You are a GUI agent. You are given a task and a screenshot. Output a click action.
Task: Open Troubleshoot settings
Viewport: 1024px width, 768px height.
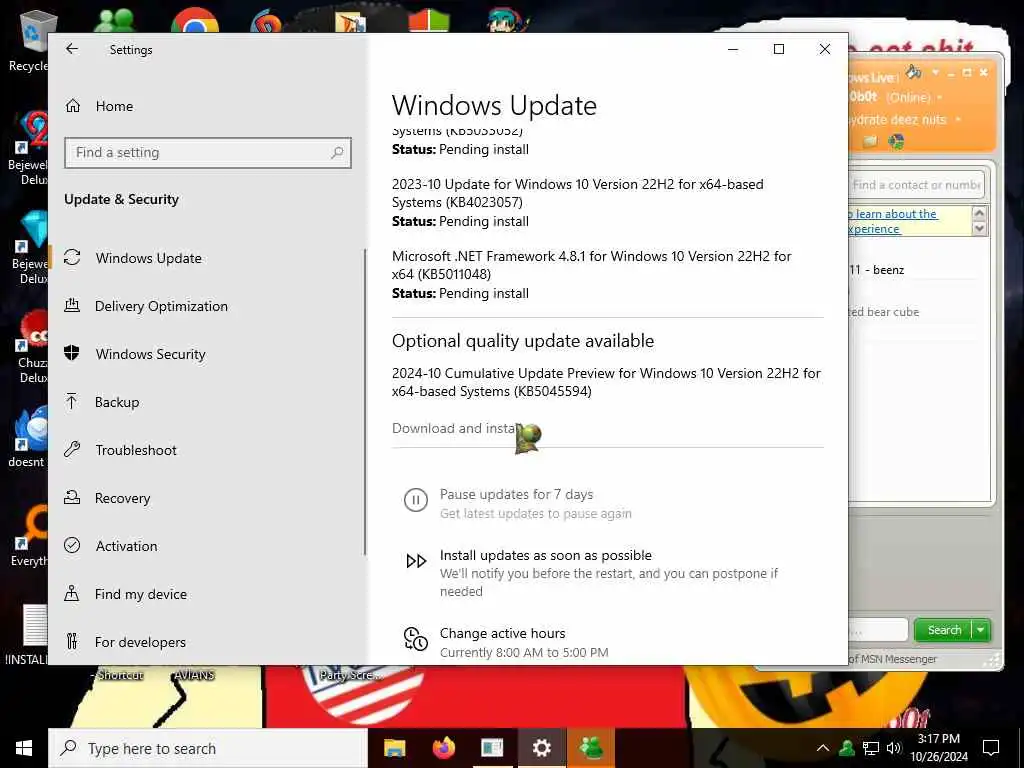tap(136, 450)
